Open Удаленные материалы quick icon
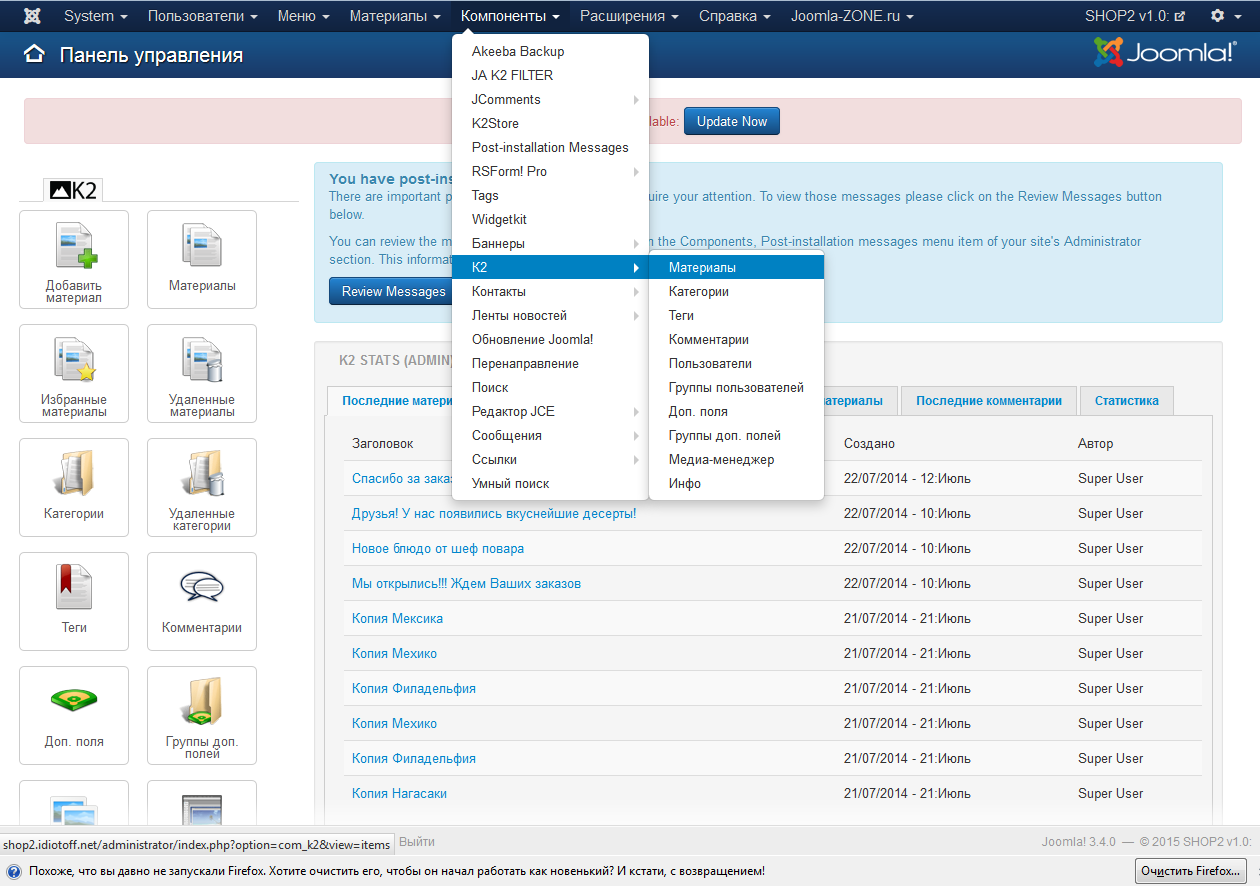Screen dimensions: 1260x886 (202, 373)
